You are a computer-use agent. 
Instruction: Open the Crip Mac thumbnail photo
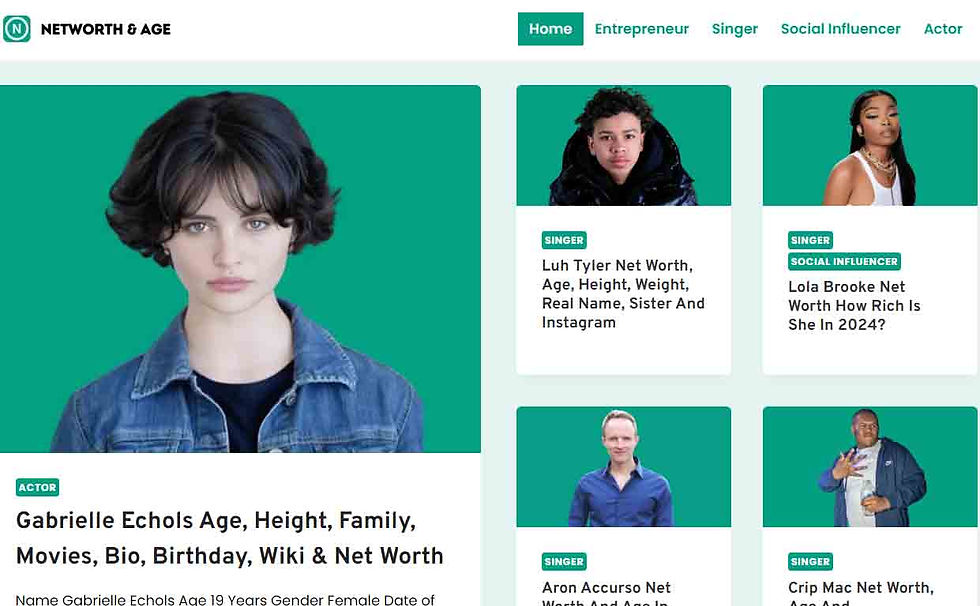(x=869, y=467)
